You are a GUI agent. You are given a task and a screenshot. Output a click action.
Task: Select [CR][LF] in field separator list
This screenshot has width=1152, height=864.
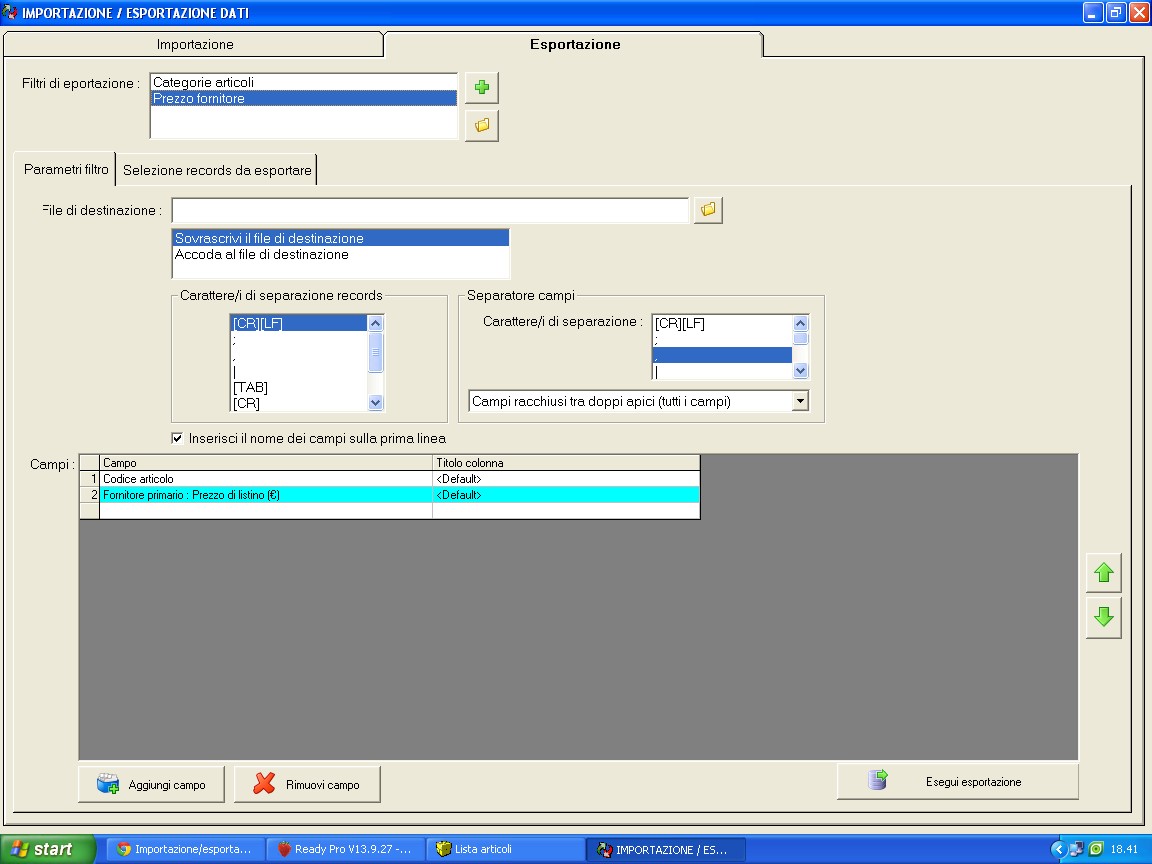722,323
